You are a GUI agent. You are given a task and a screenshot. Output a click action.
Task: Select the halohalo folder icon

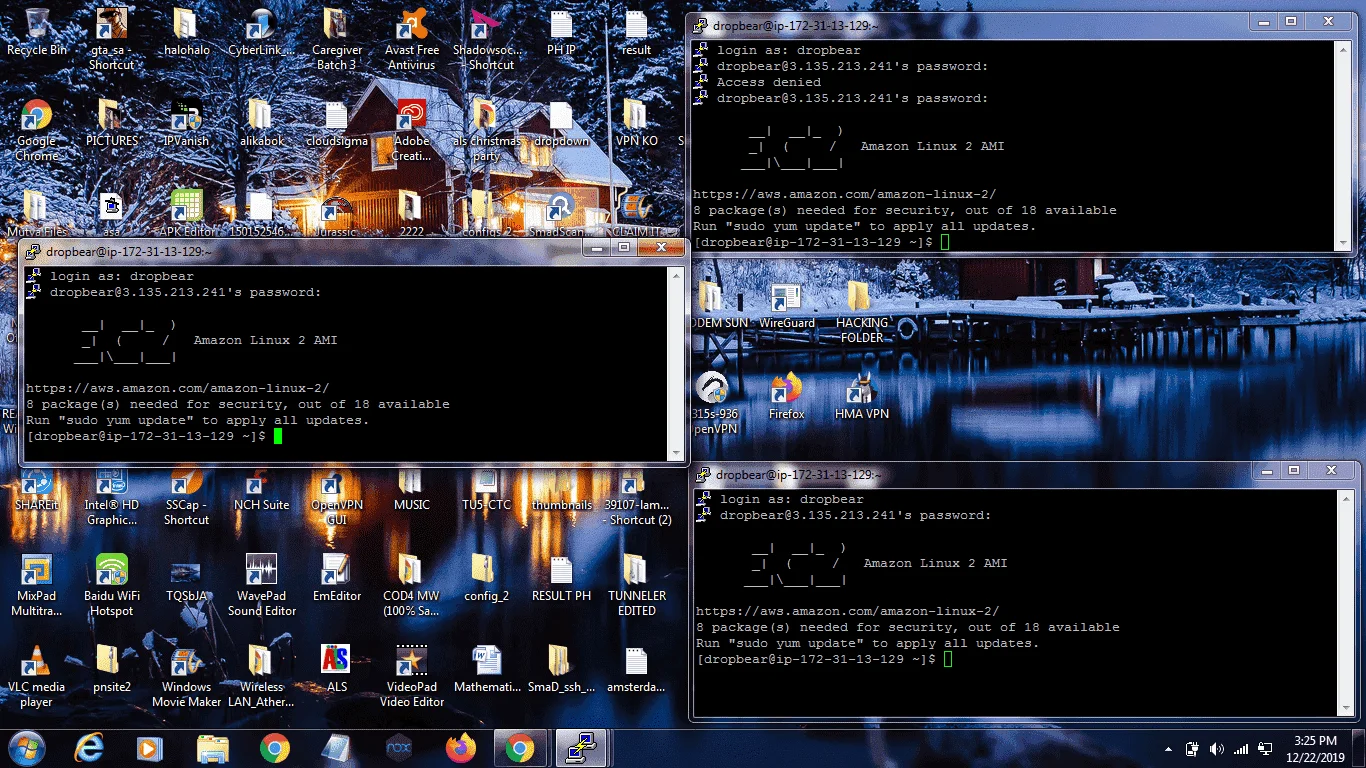pyautogui.click(x=185, y=32)
